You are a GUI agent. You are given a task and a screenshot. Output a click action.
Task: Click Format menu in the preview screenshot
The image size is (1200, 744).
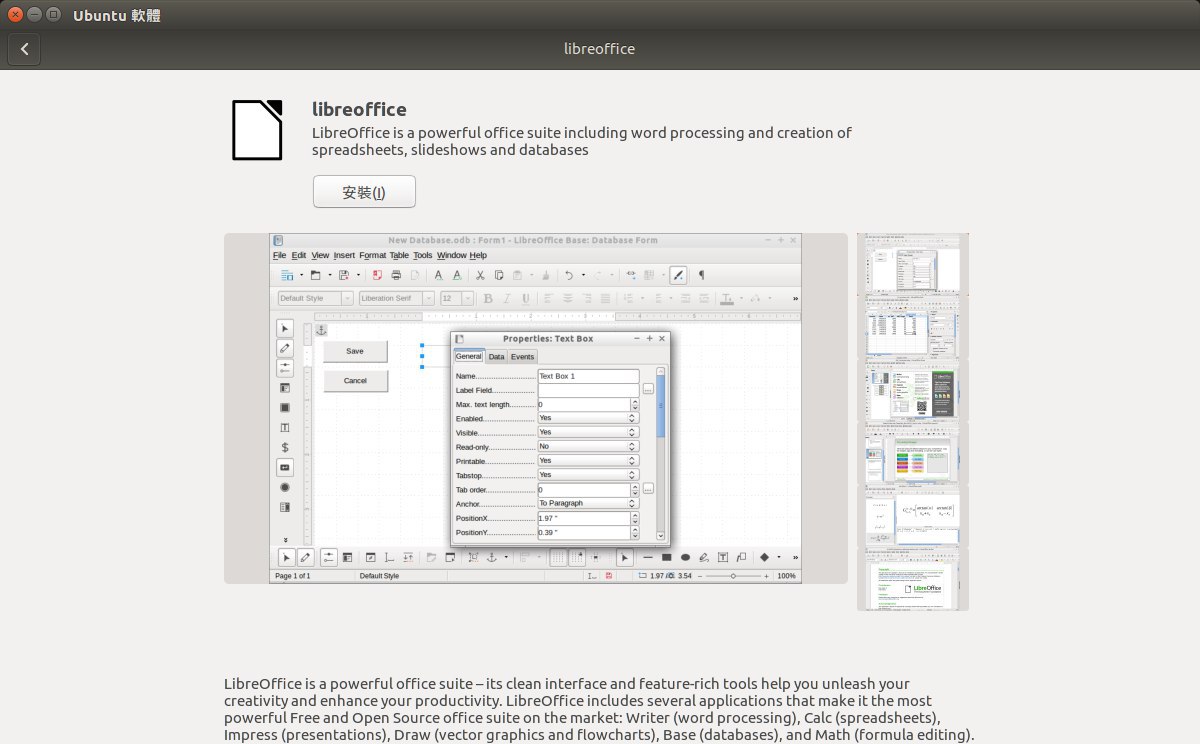[372, 255]
